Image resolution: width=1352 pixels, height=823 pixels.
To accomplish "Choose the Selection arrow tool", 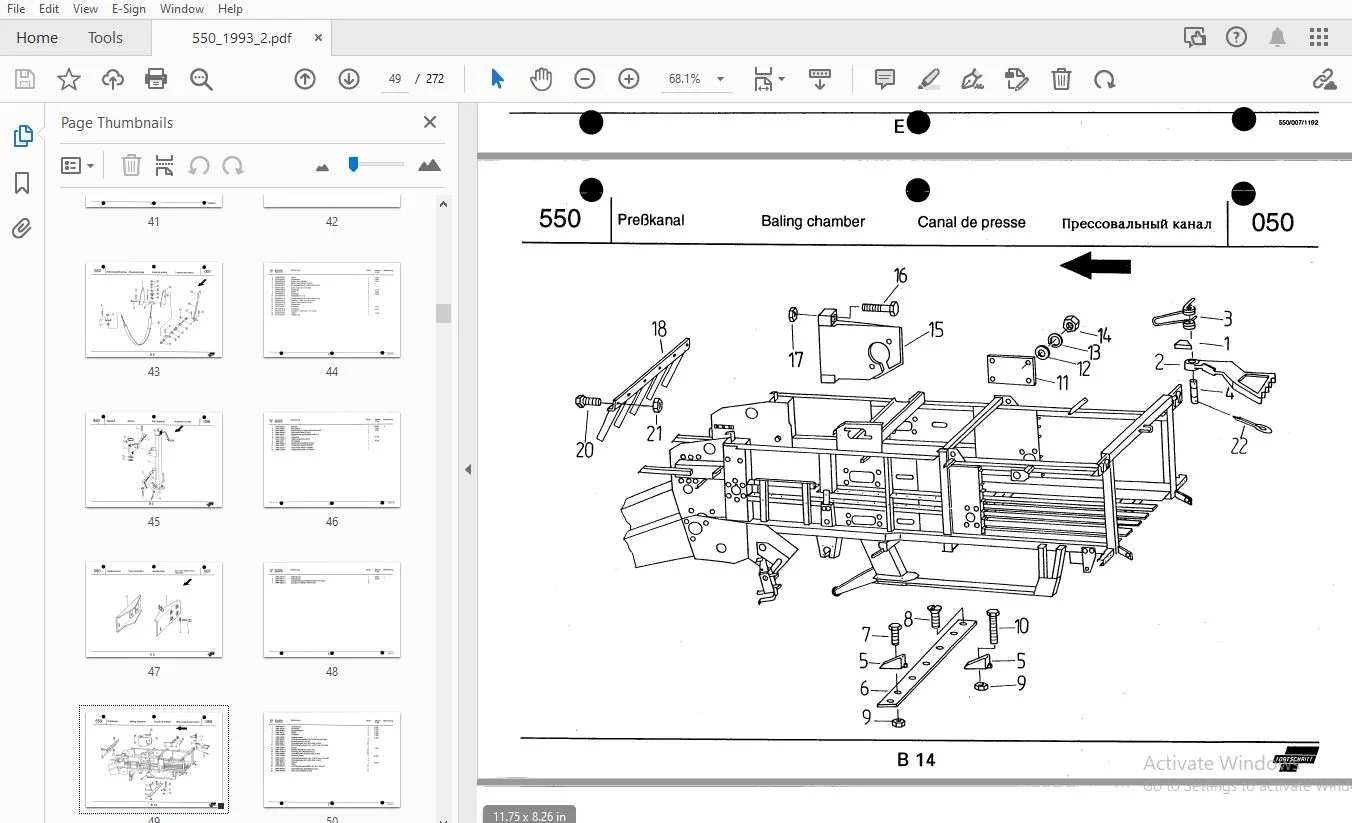I will (x=497, y=79).
